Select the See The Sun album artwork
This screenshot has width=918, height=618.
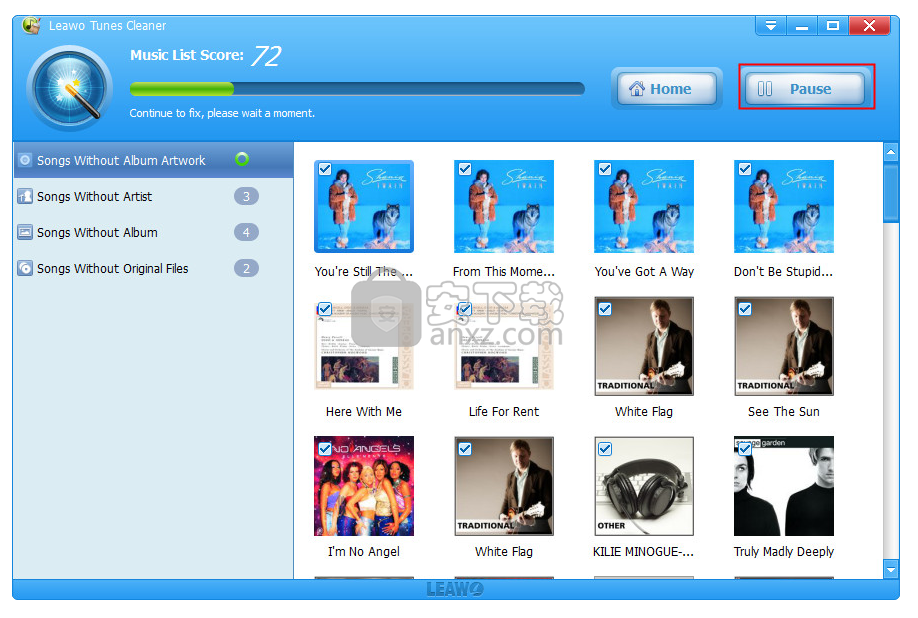pos(783,346)
